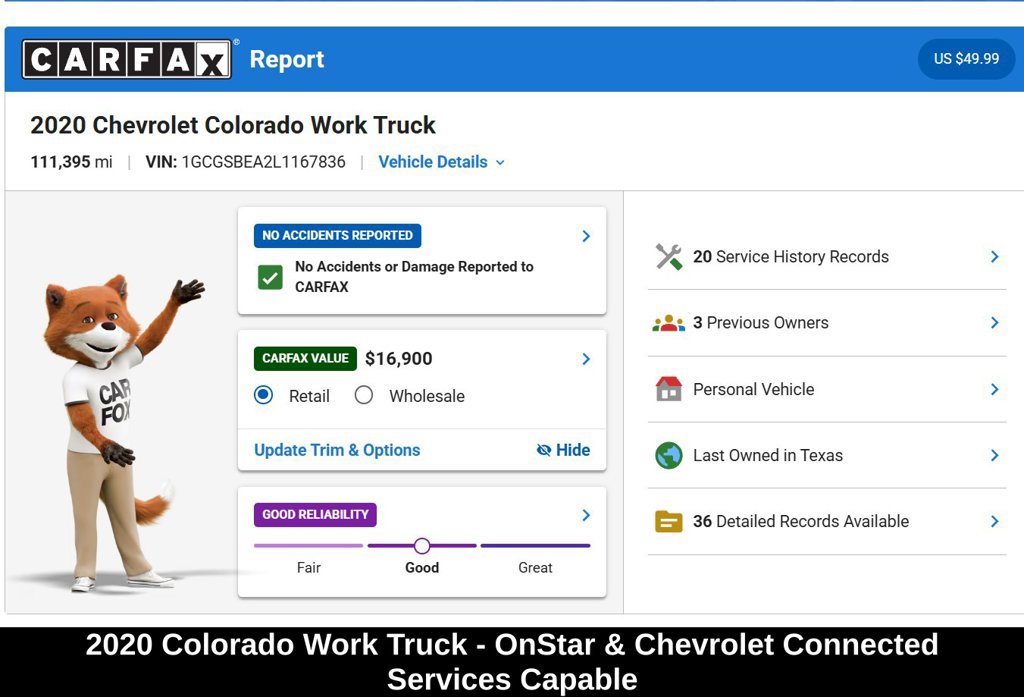Click the 3 Previous Owners text
This screenshot has height=697, width=1024.
click(x=761, y=323)
